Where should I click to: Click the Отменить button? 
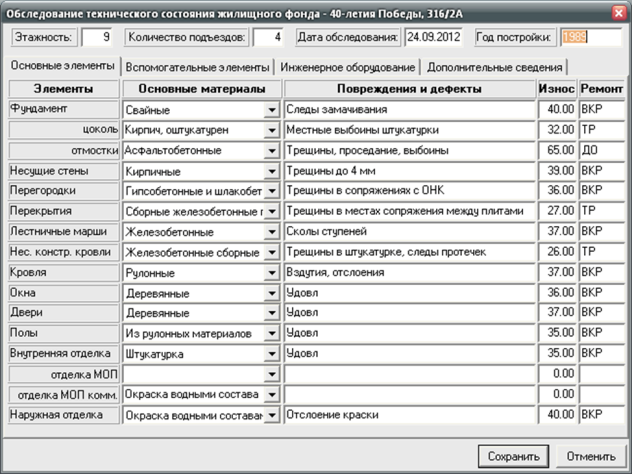click(x=591, y=456)
